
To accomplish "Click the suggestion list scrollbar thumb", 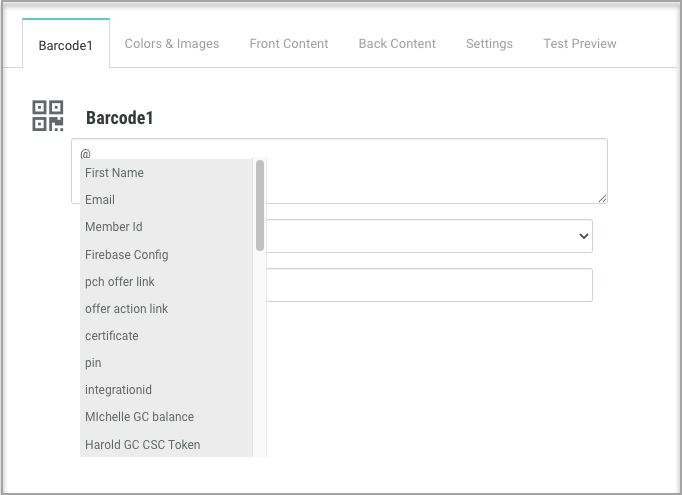I will (x=260, y=205).
